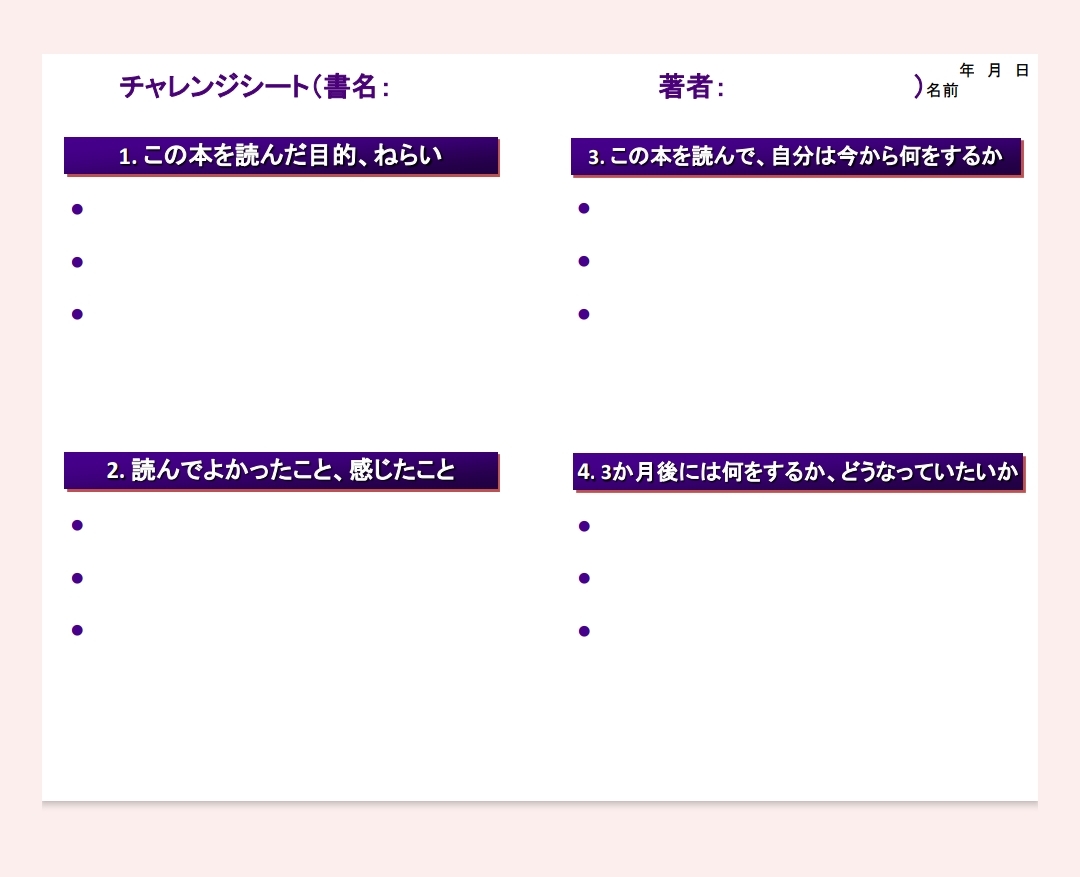Click the 著者: label
Image resolution: width=1080 pixels, height=877 pixels.
tap(690, 87)
